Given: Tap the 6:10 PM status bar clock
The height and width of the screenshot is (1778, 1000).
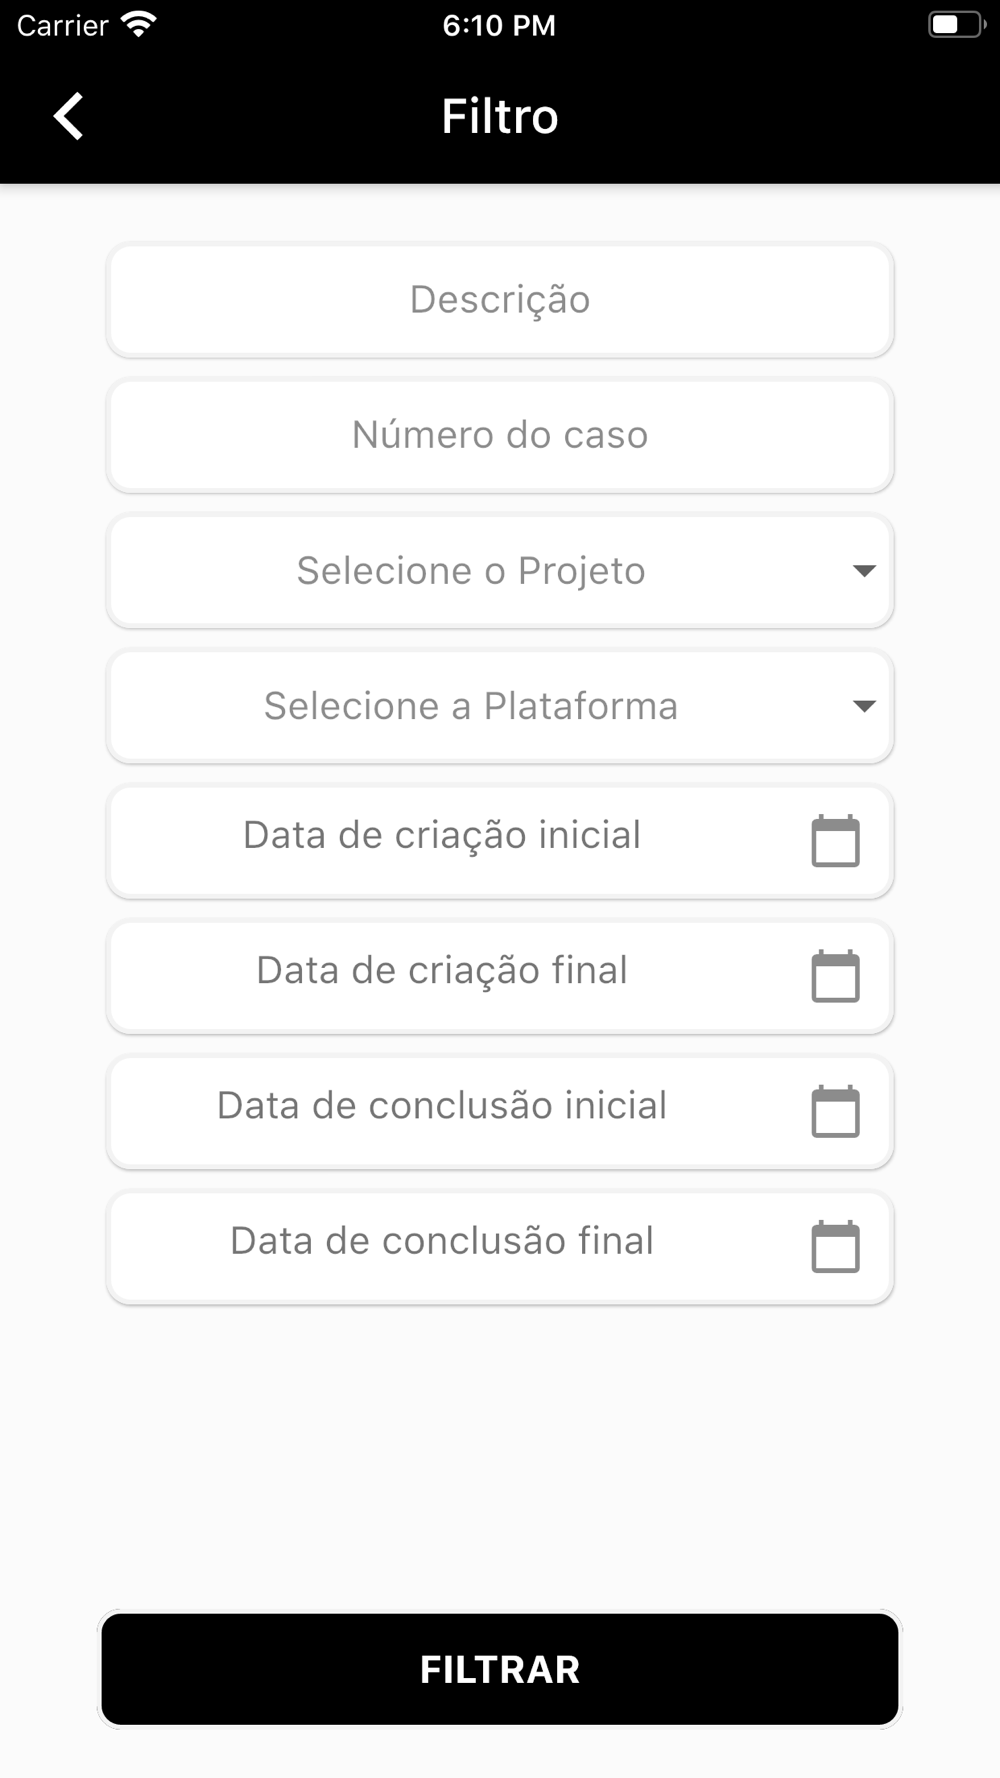Looking at the screenshot, I should pyautogui.click(x=499, y=25).
